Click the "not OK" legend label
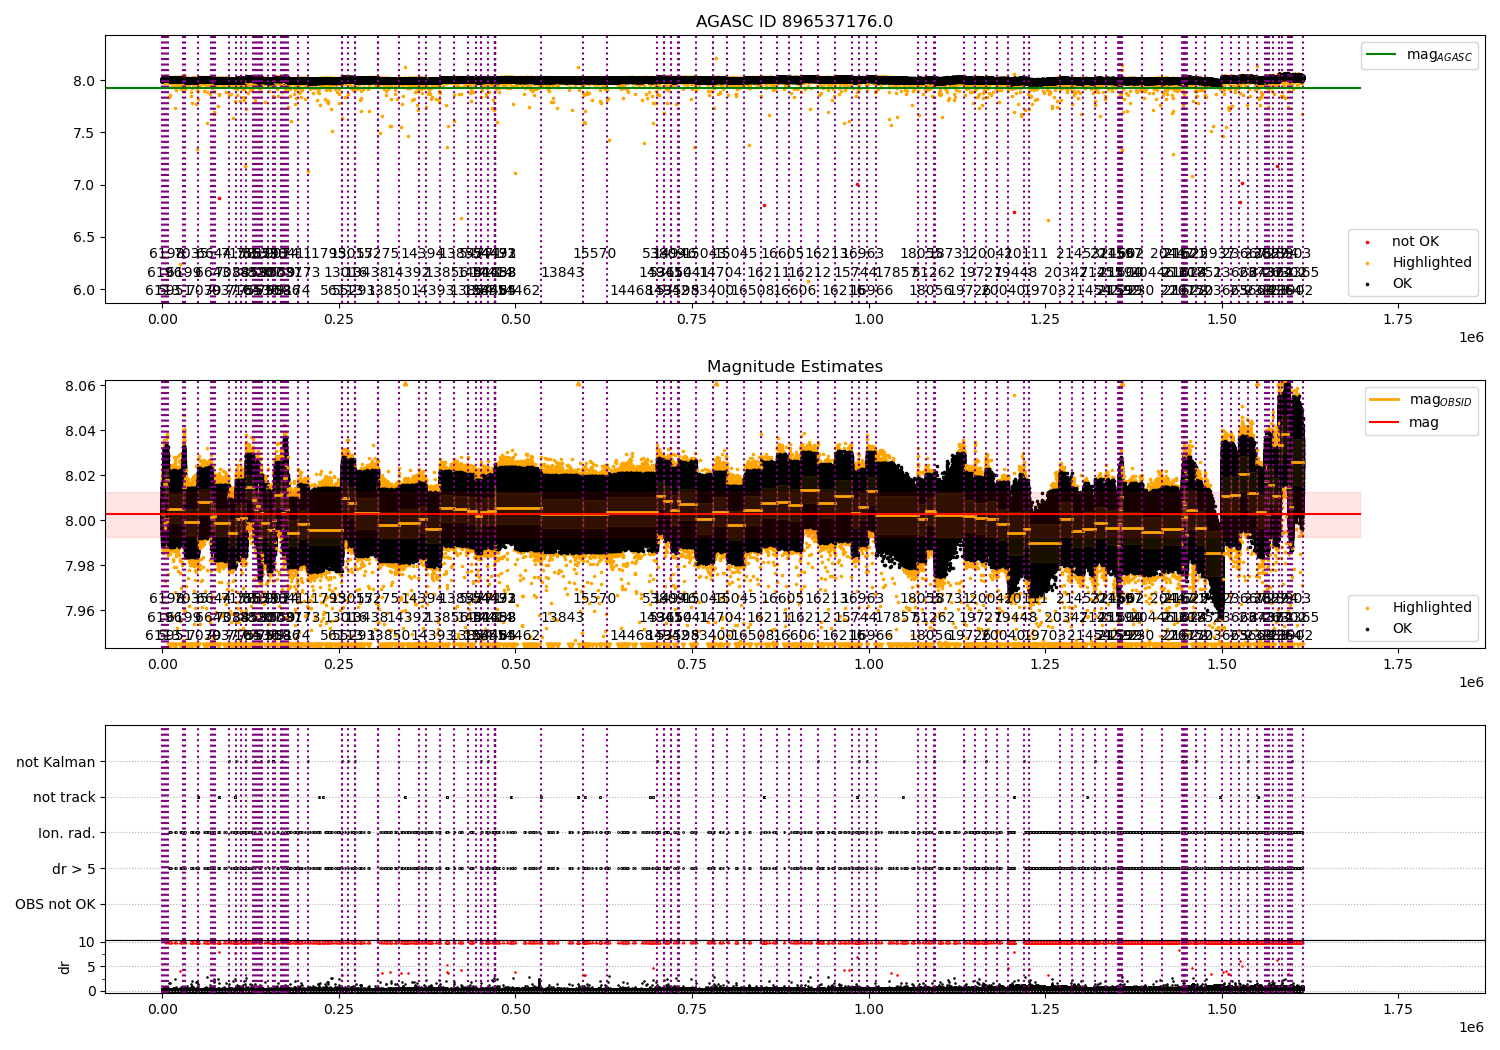This screenshot has width=1500, height=1050. pos(1415,242)
